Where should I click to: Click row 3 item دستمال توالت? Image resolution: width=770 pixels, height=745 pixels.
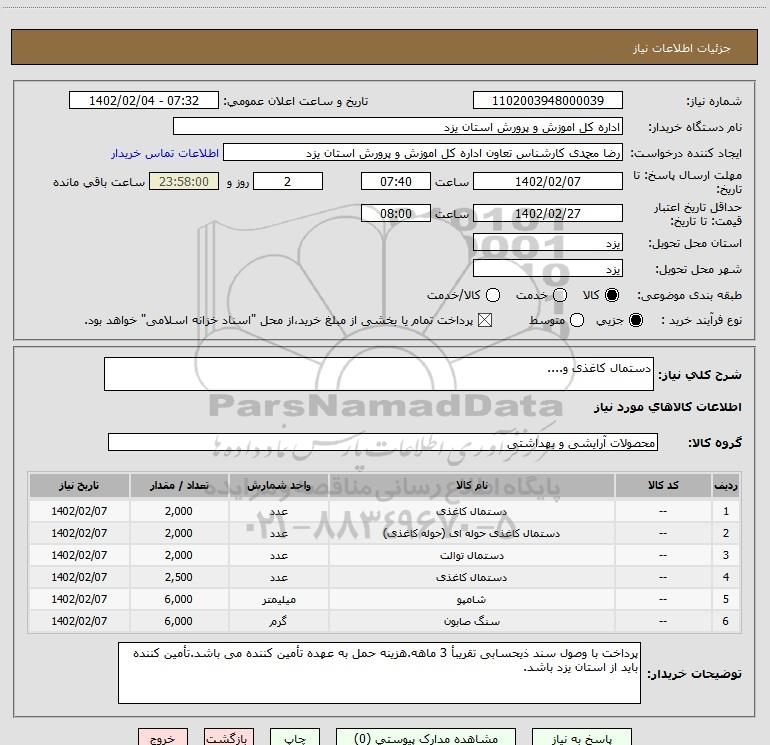(471, 555)
